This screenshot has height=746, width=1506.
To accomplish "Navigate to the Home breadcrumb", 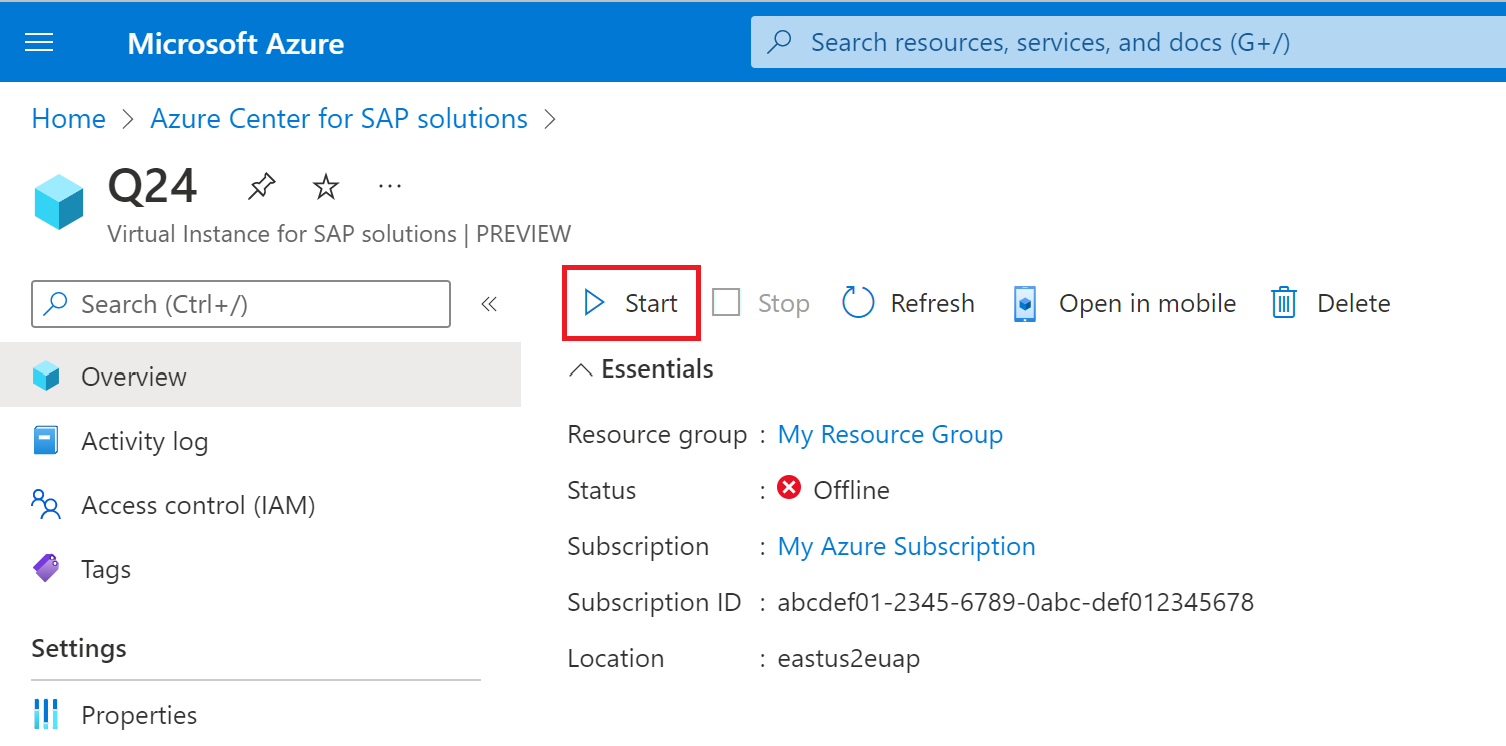I will [x=69, y=118].
